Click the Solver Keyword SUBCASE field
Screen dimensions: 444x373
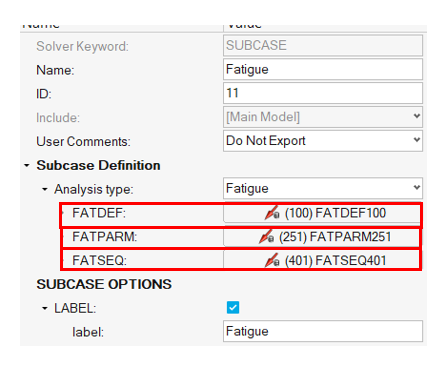point(323,45)
